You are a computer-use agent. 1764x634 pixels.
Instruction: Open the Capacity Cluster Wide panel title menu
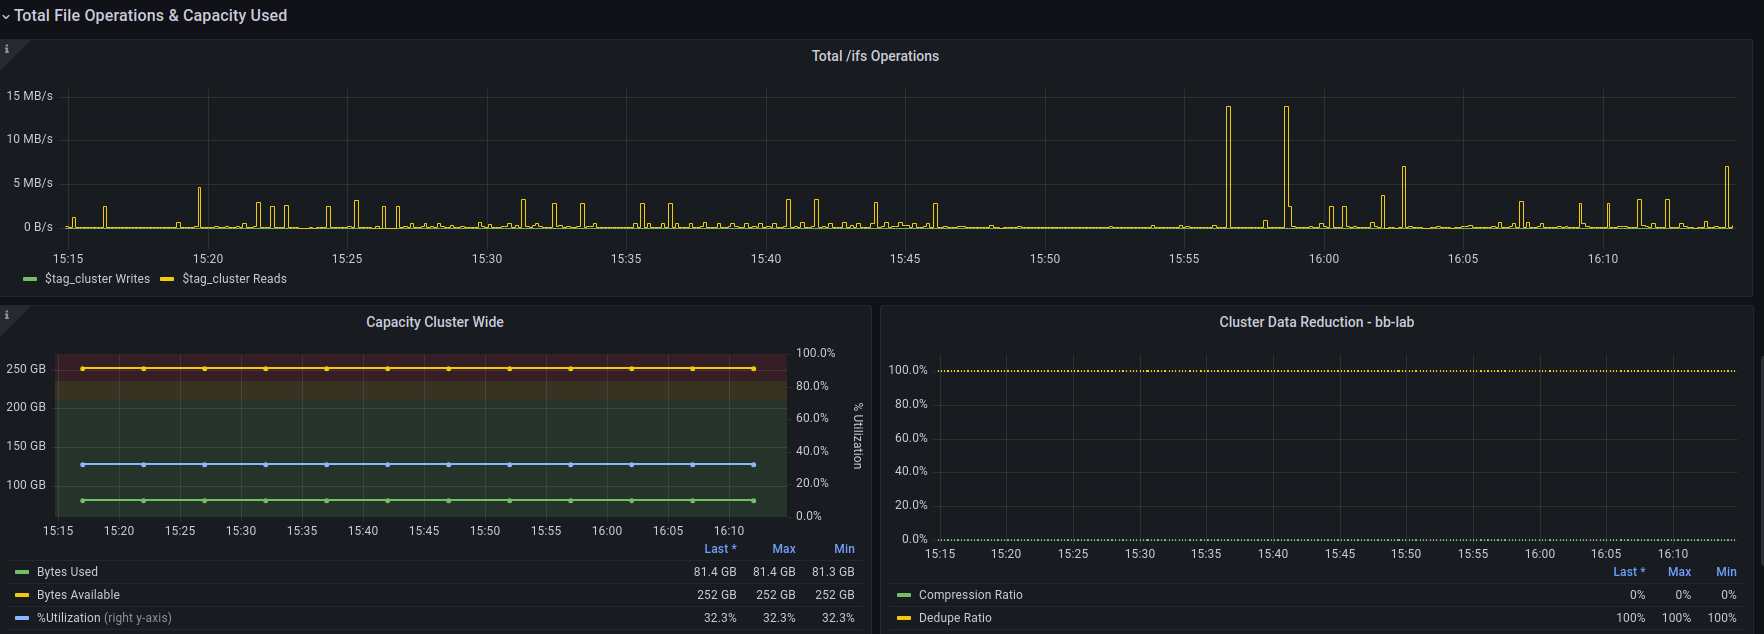tap(435, 322)
